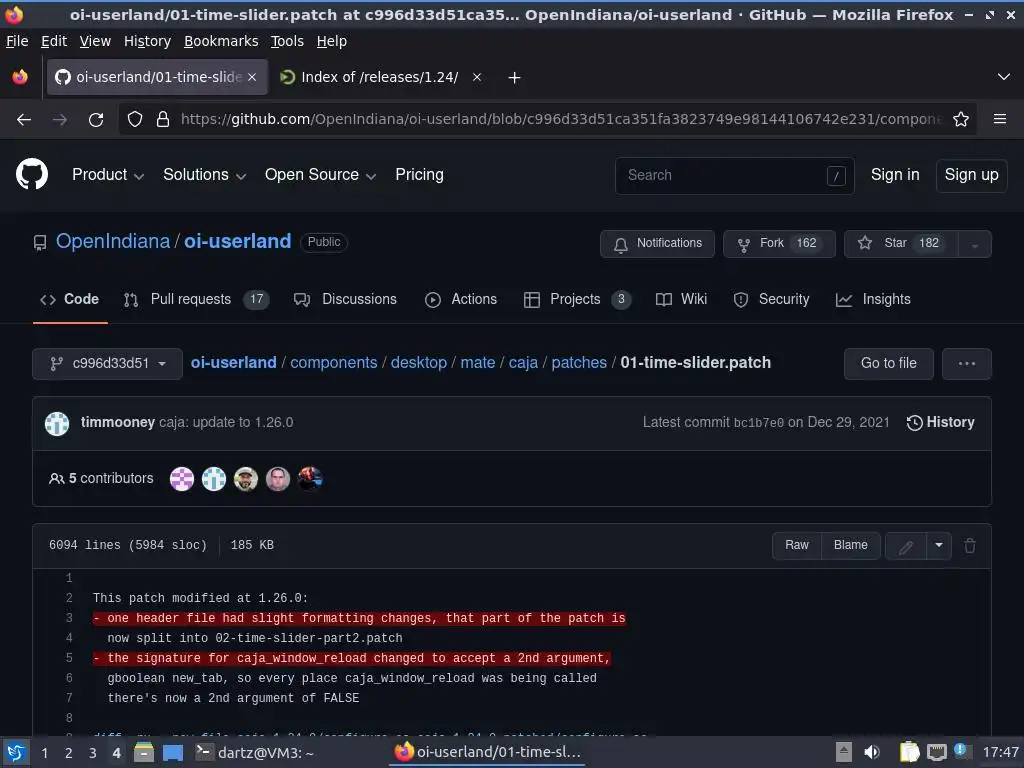1024x768 pixels.
Task: Open the Pull requests tab
Action: 196,300
